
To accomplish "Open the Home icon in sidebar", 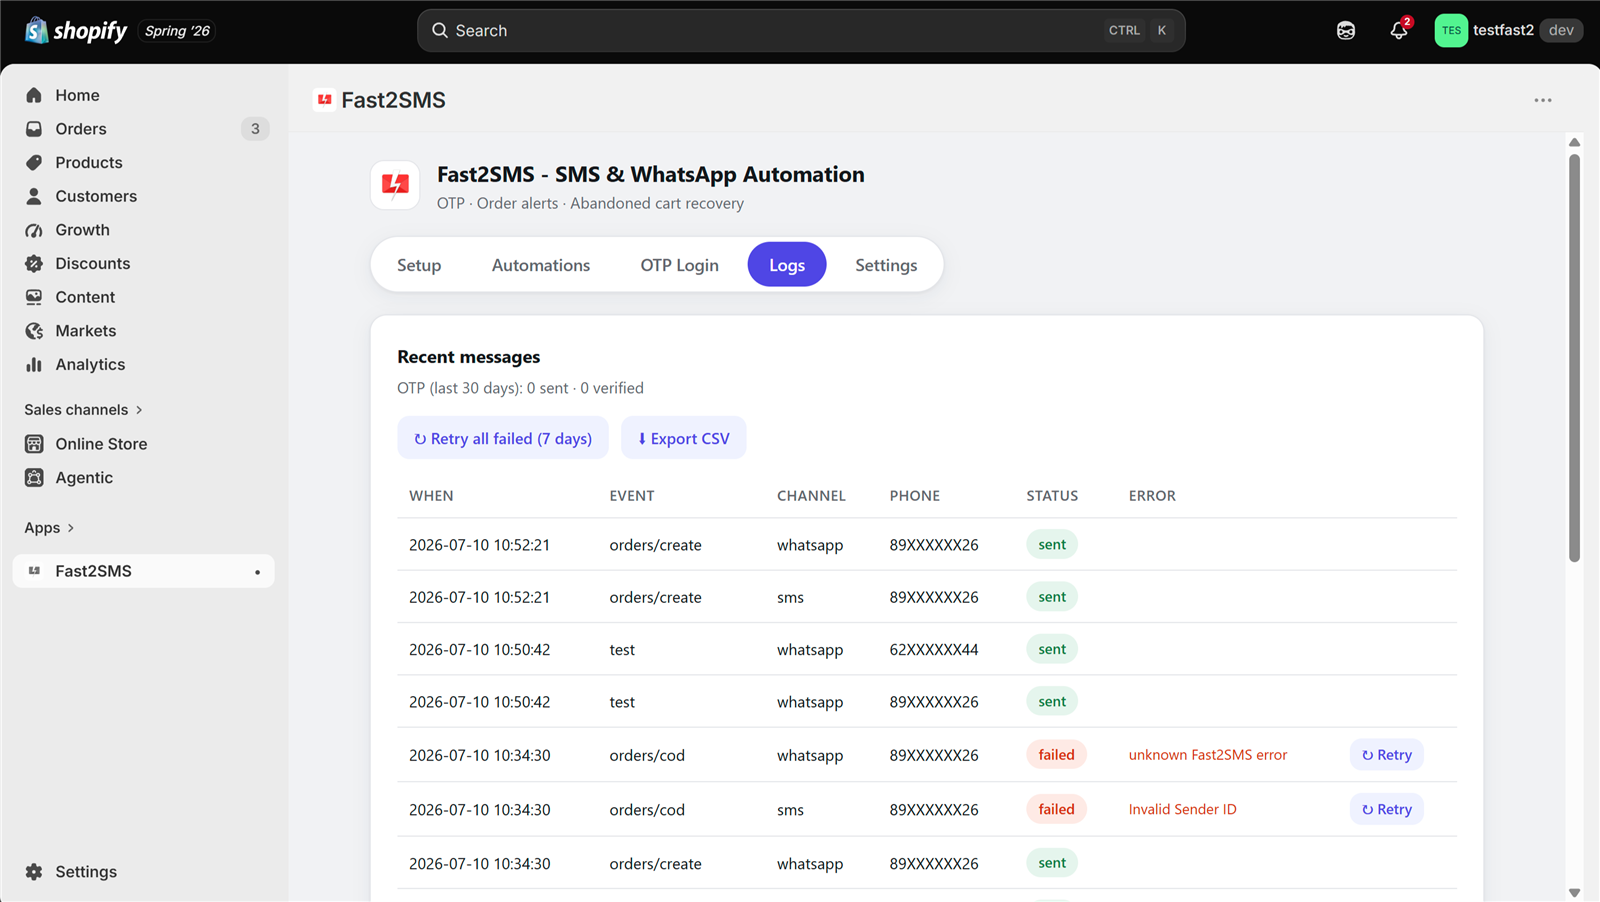I will tap(34, 95).
